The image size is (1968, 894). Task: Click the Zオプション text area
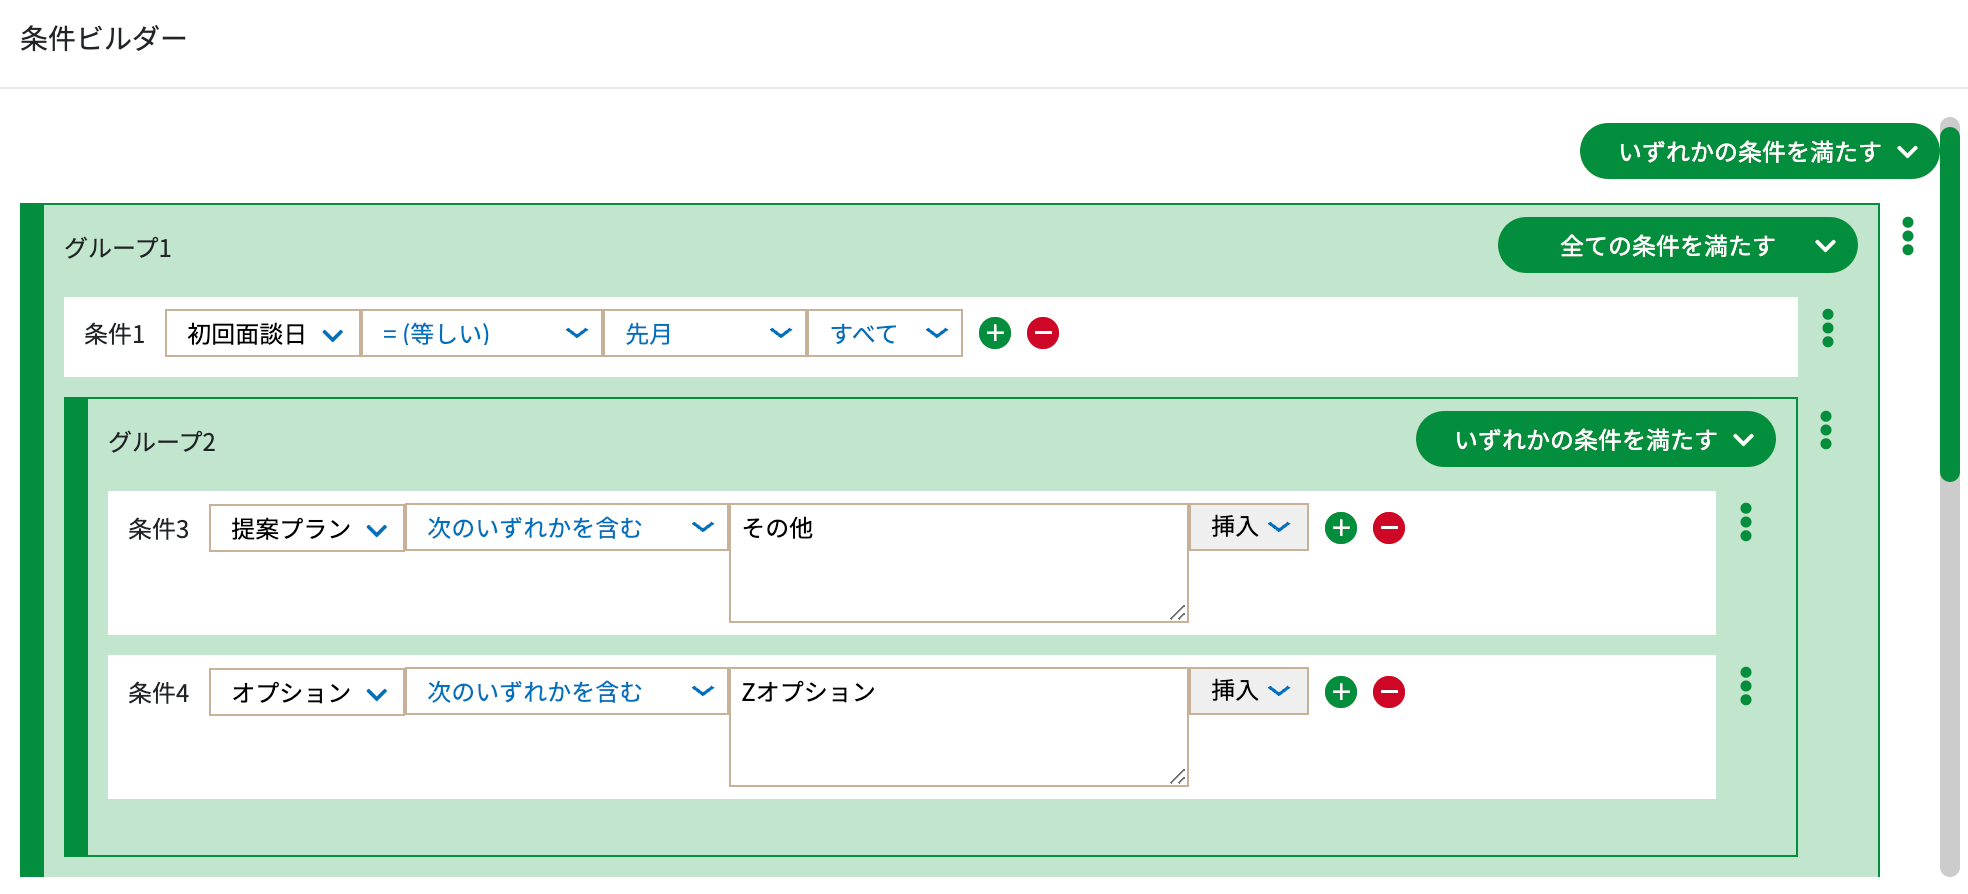[x=959, y=727]
